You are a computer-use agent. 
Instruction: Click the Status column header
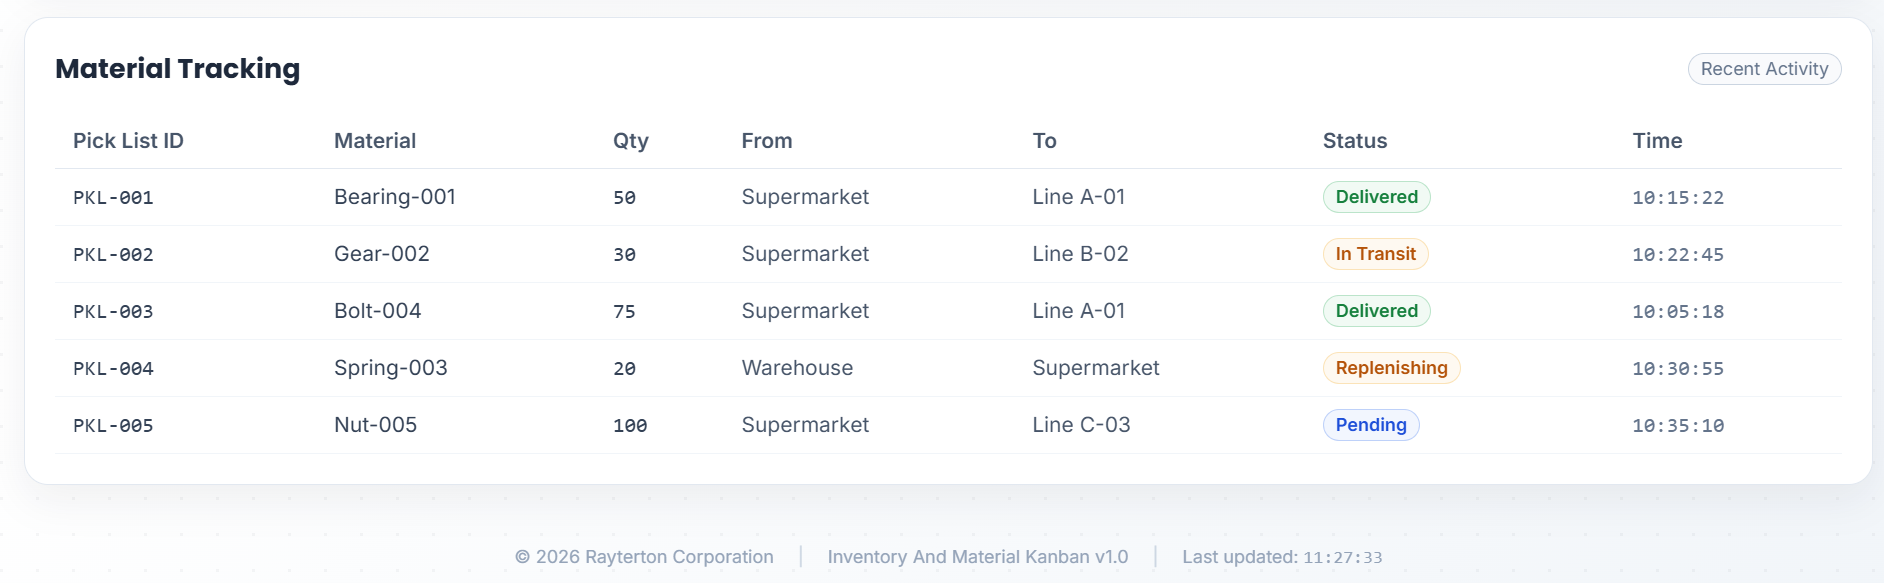pyautogui.click(x=1354, y=141)
